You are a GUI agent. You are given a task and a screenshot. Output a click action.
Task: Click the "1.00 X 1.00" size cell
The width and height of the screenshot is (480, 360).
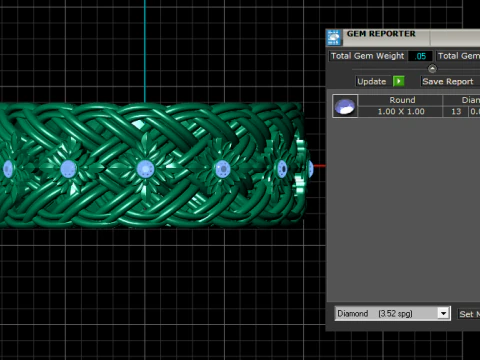click(400, 112)
